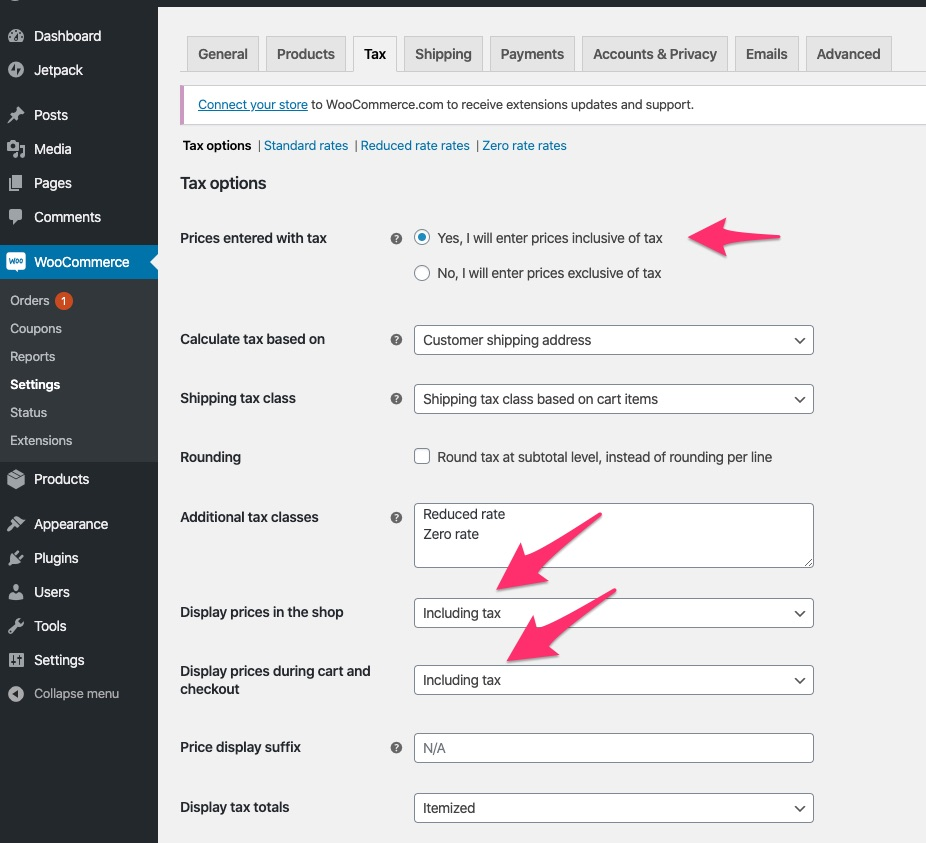Switch to the Emails settings tab
The height and width of the screenshot is (843, 926).
[x=767, y=54]
